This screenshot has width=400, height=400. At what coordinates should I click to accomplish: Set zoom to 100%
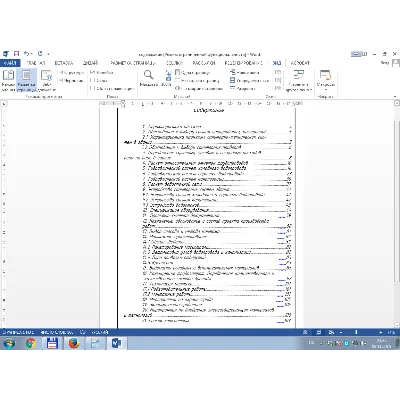167,79
